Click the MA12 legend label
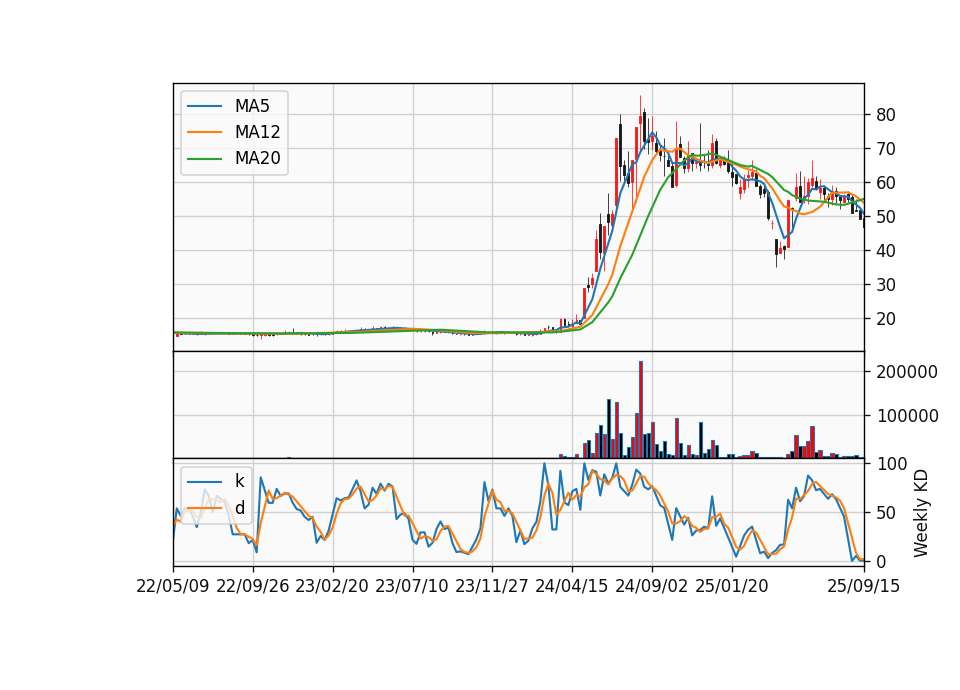 point(257,132)
